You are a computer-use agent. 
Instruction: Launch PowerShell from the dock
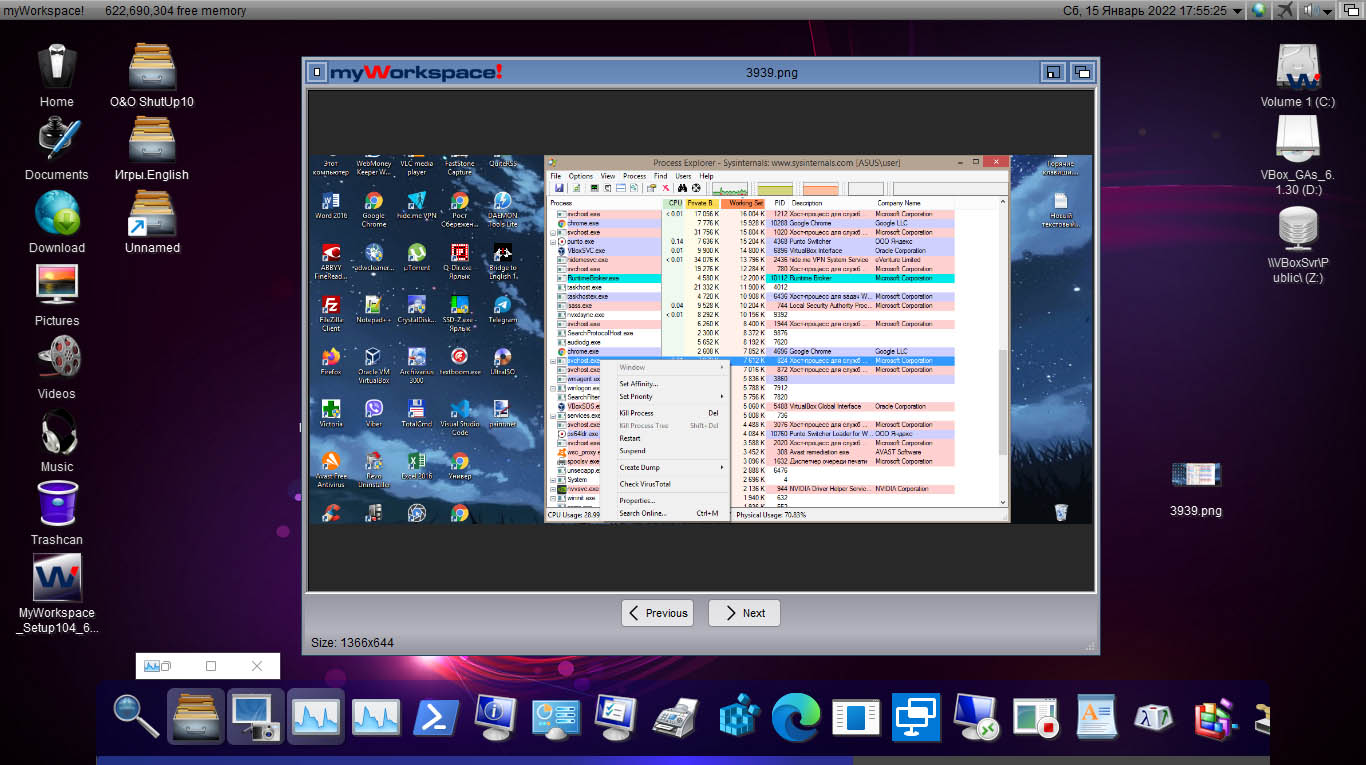click(x=436, y=717)
